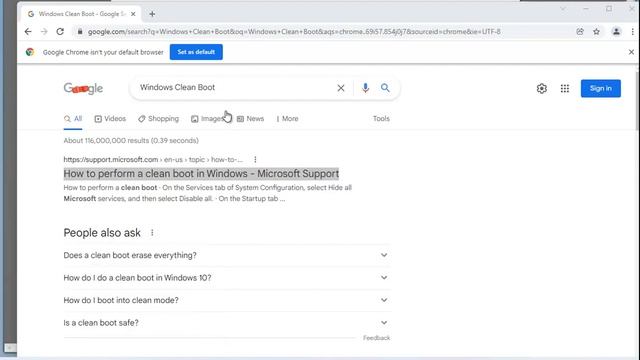Click the Feedback link under People also ask
This screenshot has height=360, width=640.
point(376,338)
